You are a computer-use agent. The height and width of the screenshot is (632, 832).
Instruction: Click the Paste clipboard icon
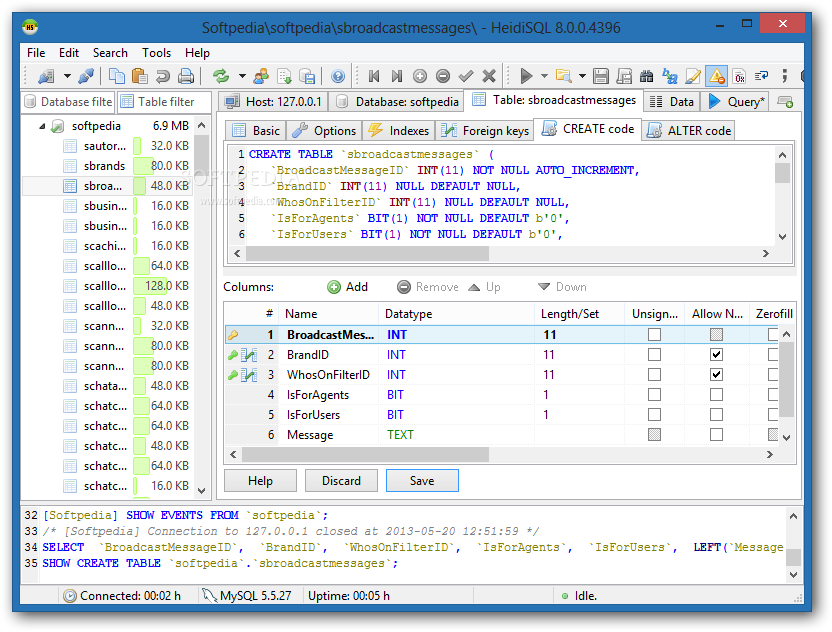coord(140,76)
